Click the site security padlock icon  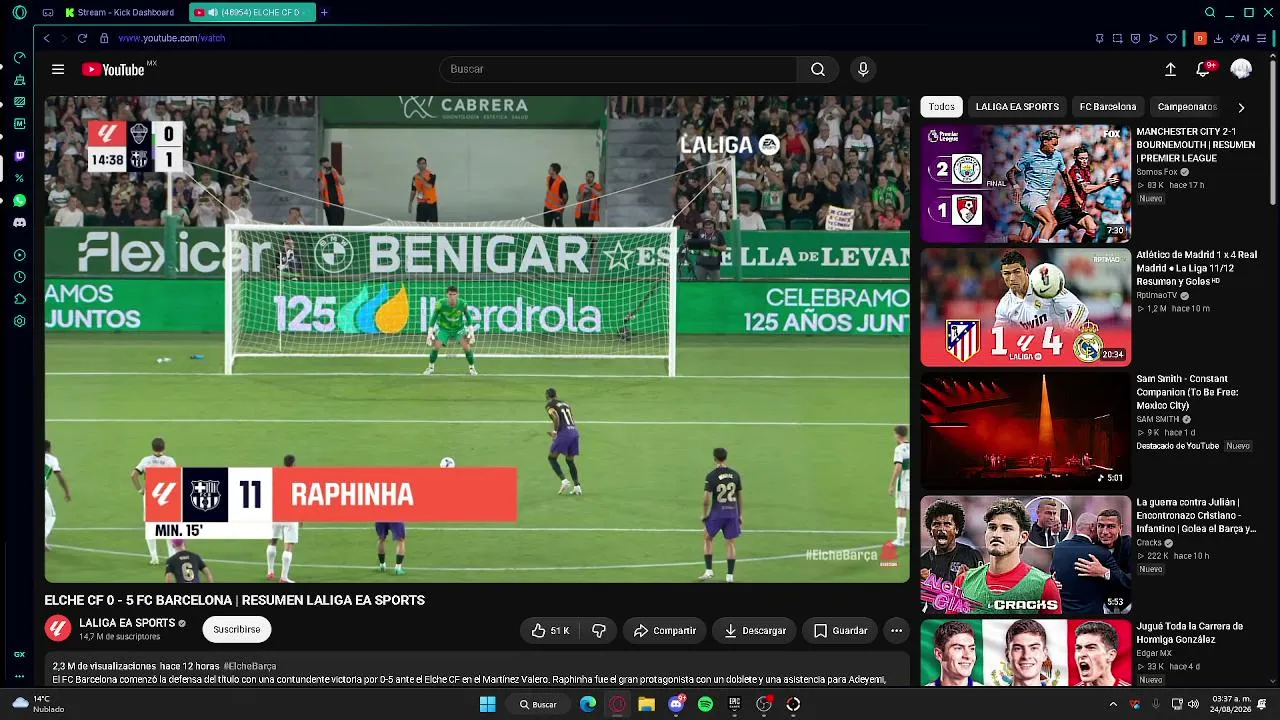[104, 38]
